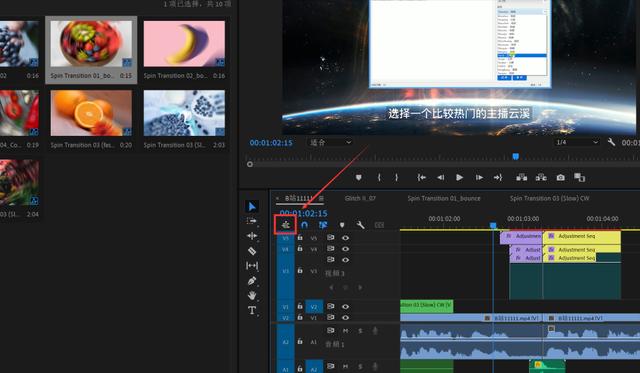
Task: Toggle the lock on track V4
Action: (300, 249)
